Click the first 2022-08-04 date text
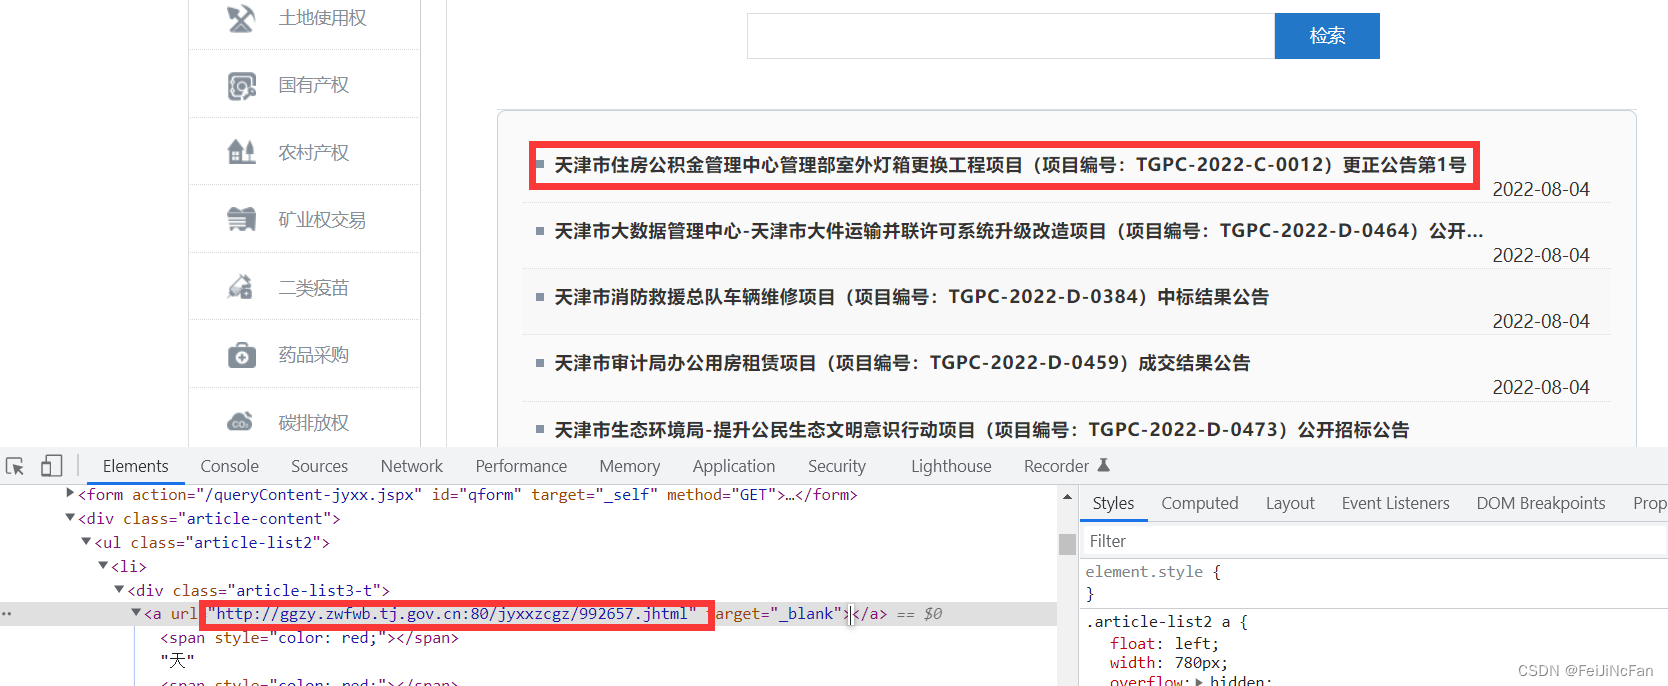 (1541, 189)
